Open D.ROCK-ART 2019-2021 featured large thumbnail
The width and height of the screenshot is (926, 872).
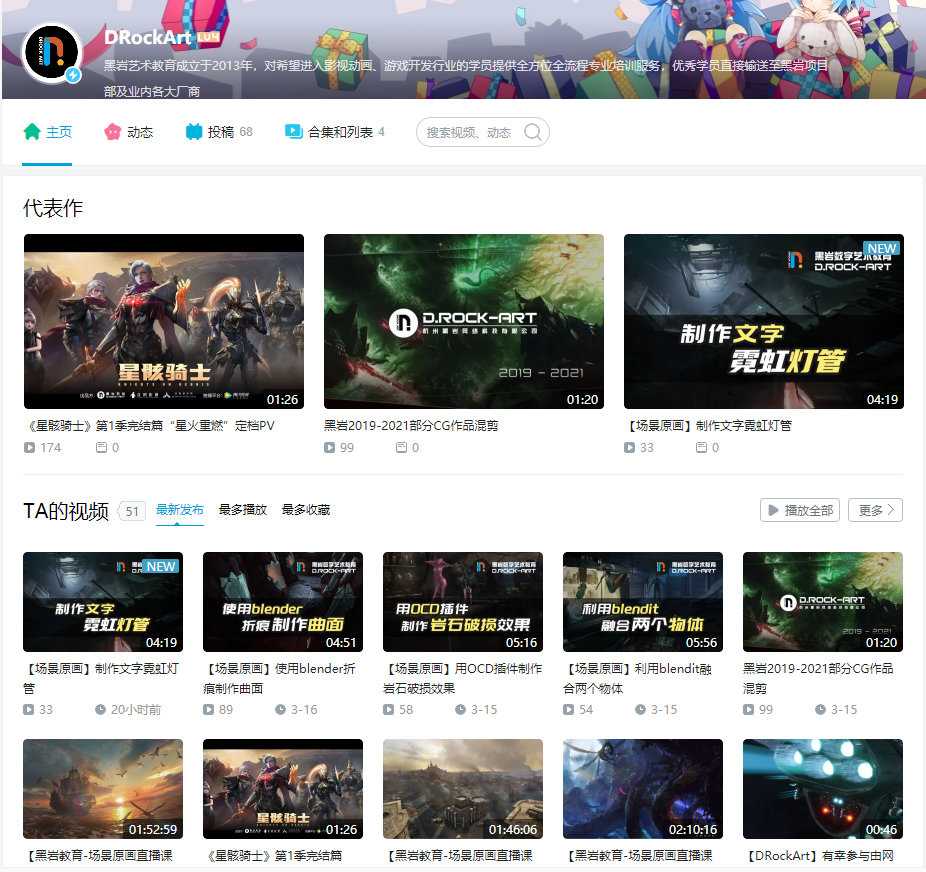[464, 321]
